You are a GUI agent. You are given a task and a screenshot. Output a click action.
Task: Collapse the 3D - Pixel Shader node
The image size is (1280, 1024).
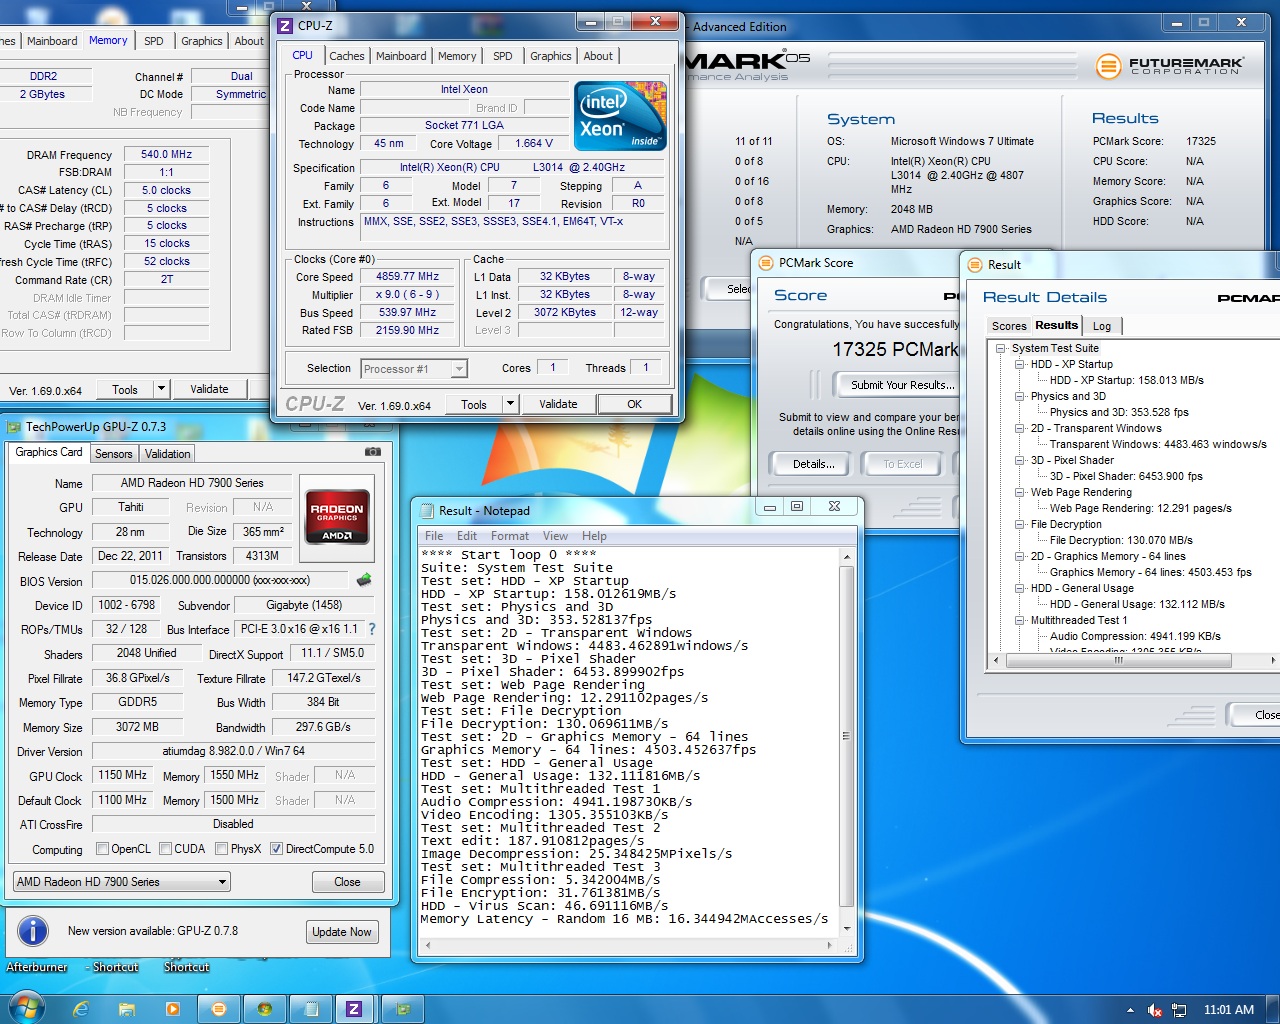[1019, 461]
